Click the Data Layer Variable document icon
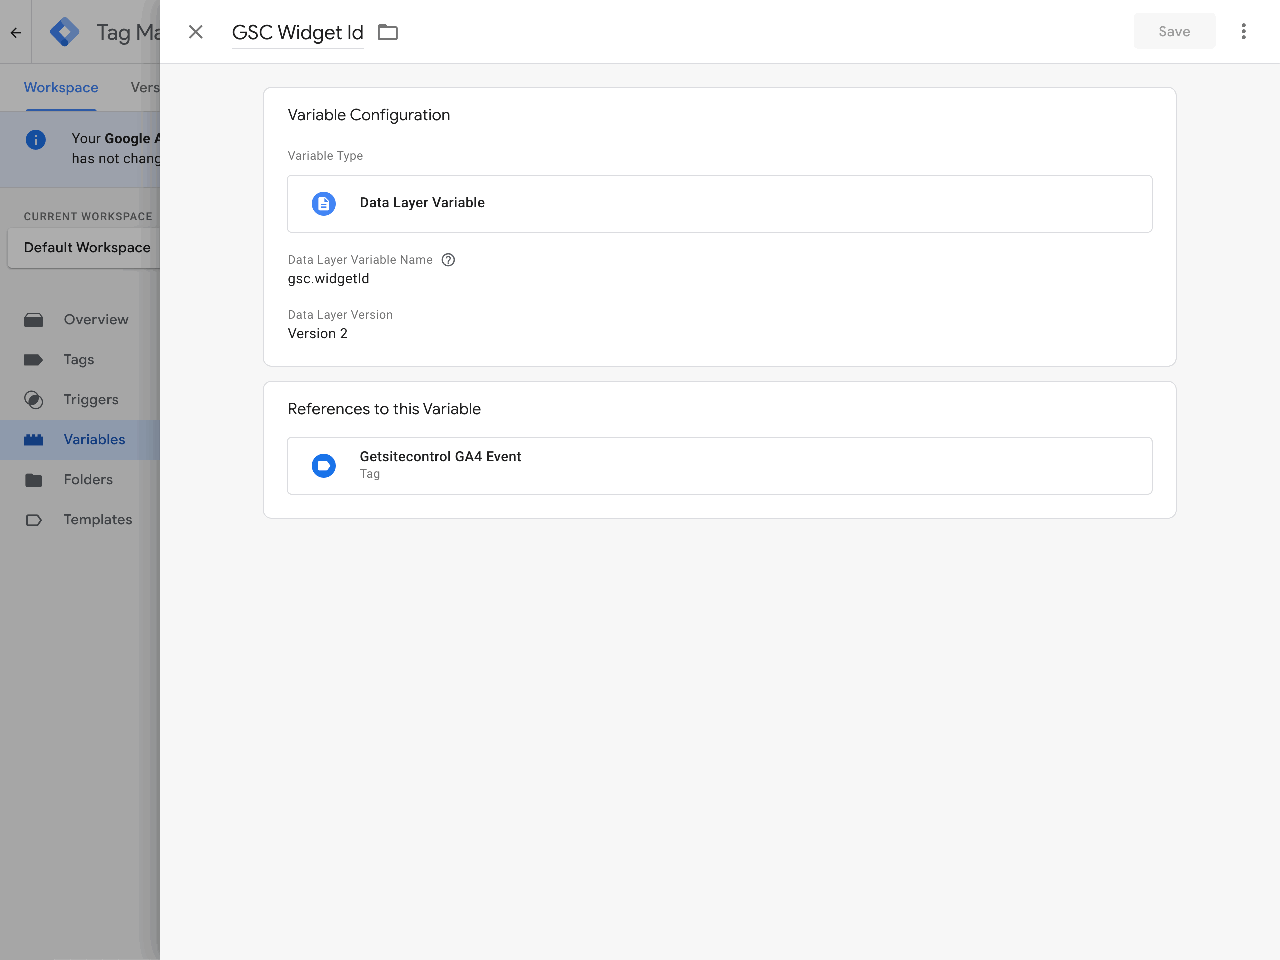This screenshot has height=960, width=1280. (323, 203)
